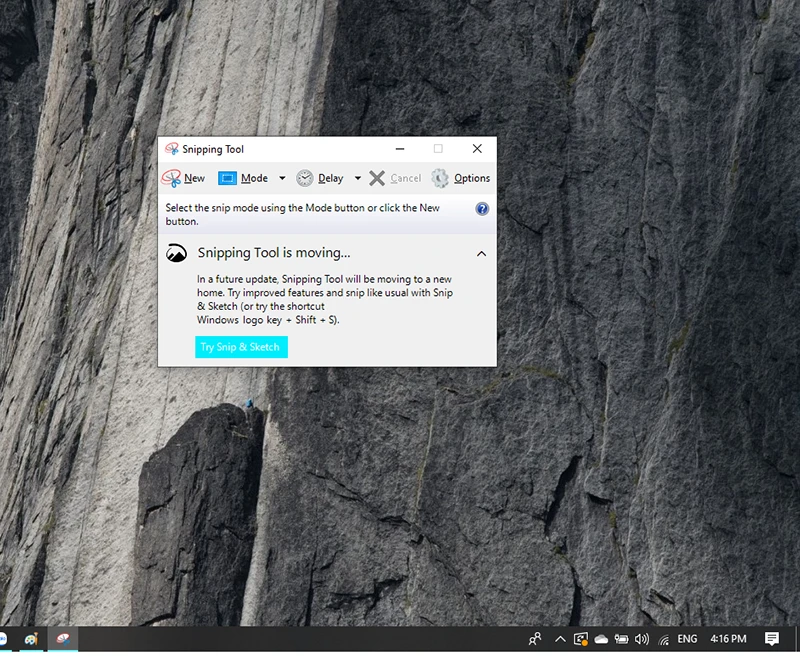Open the 4:16 PM taskbar clock
This screenshot has height=656, width=800.
728,639
